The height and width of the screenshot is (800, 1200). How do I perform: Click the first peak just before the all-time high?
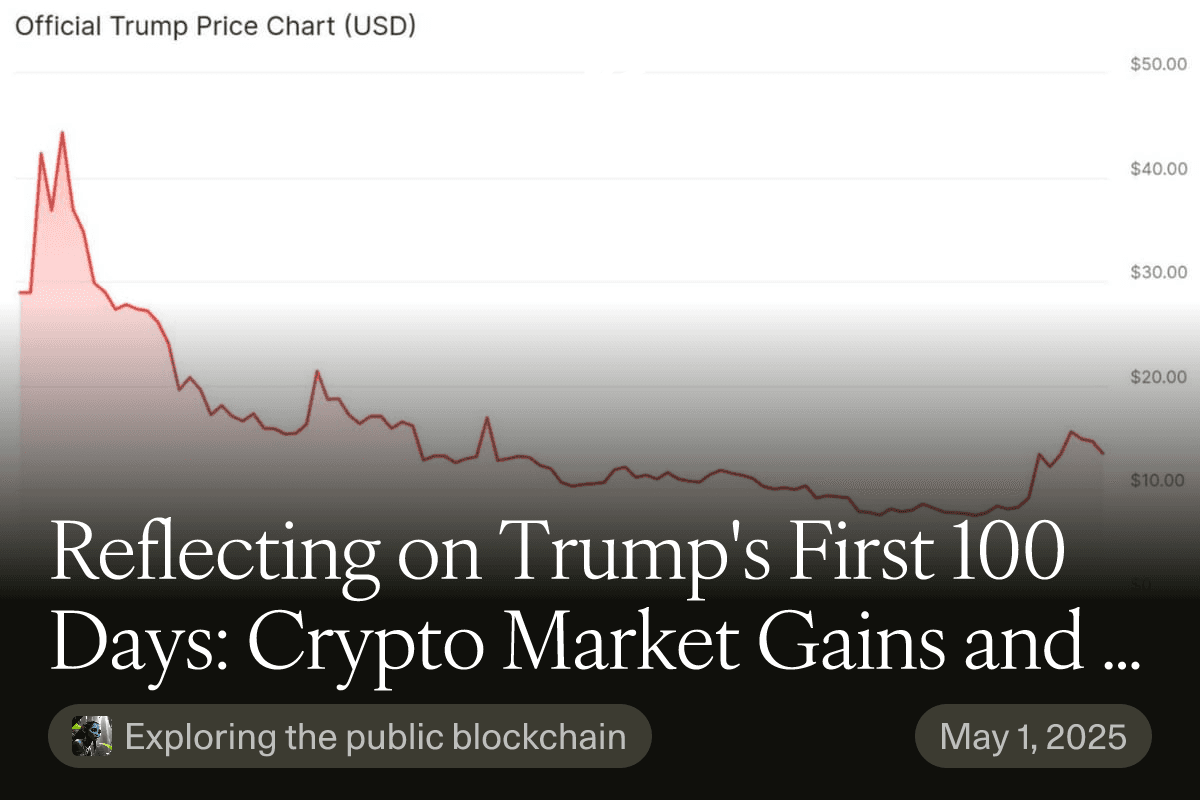tap(41, 153)
